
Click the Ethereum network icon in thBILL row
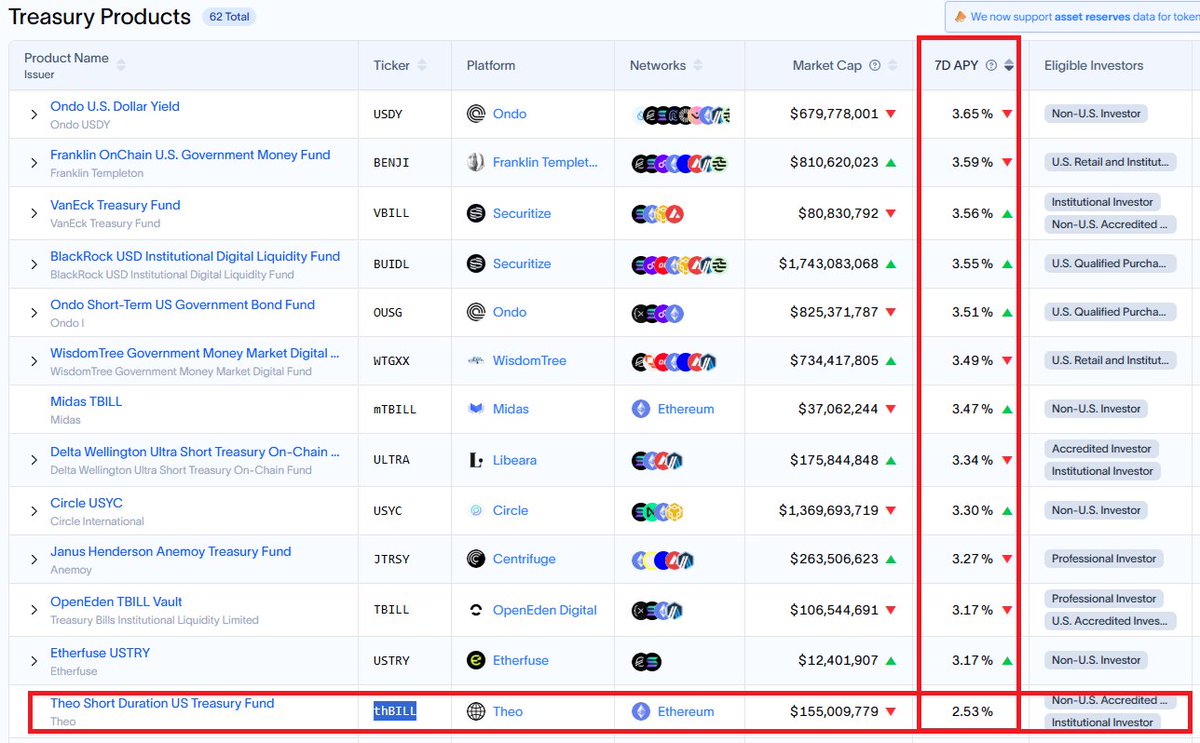[641, 712]
